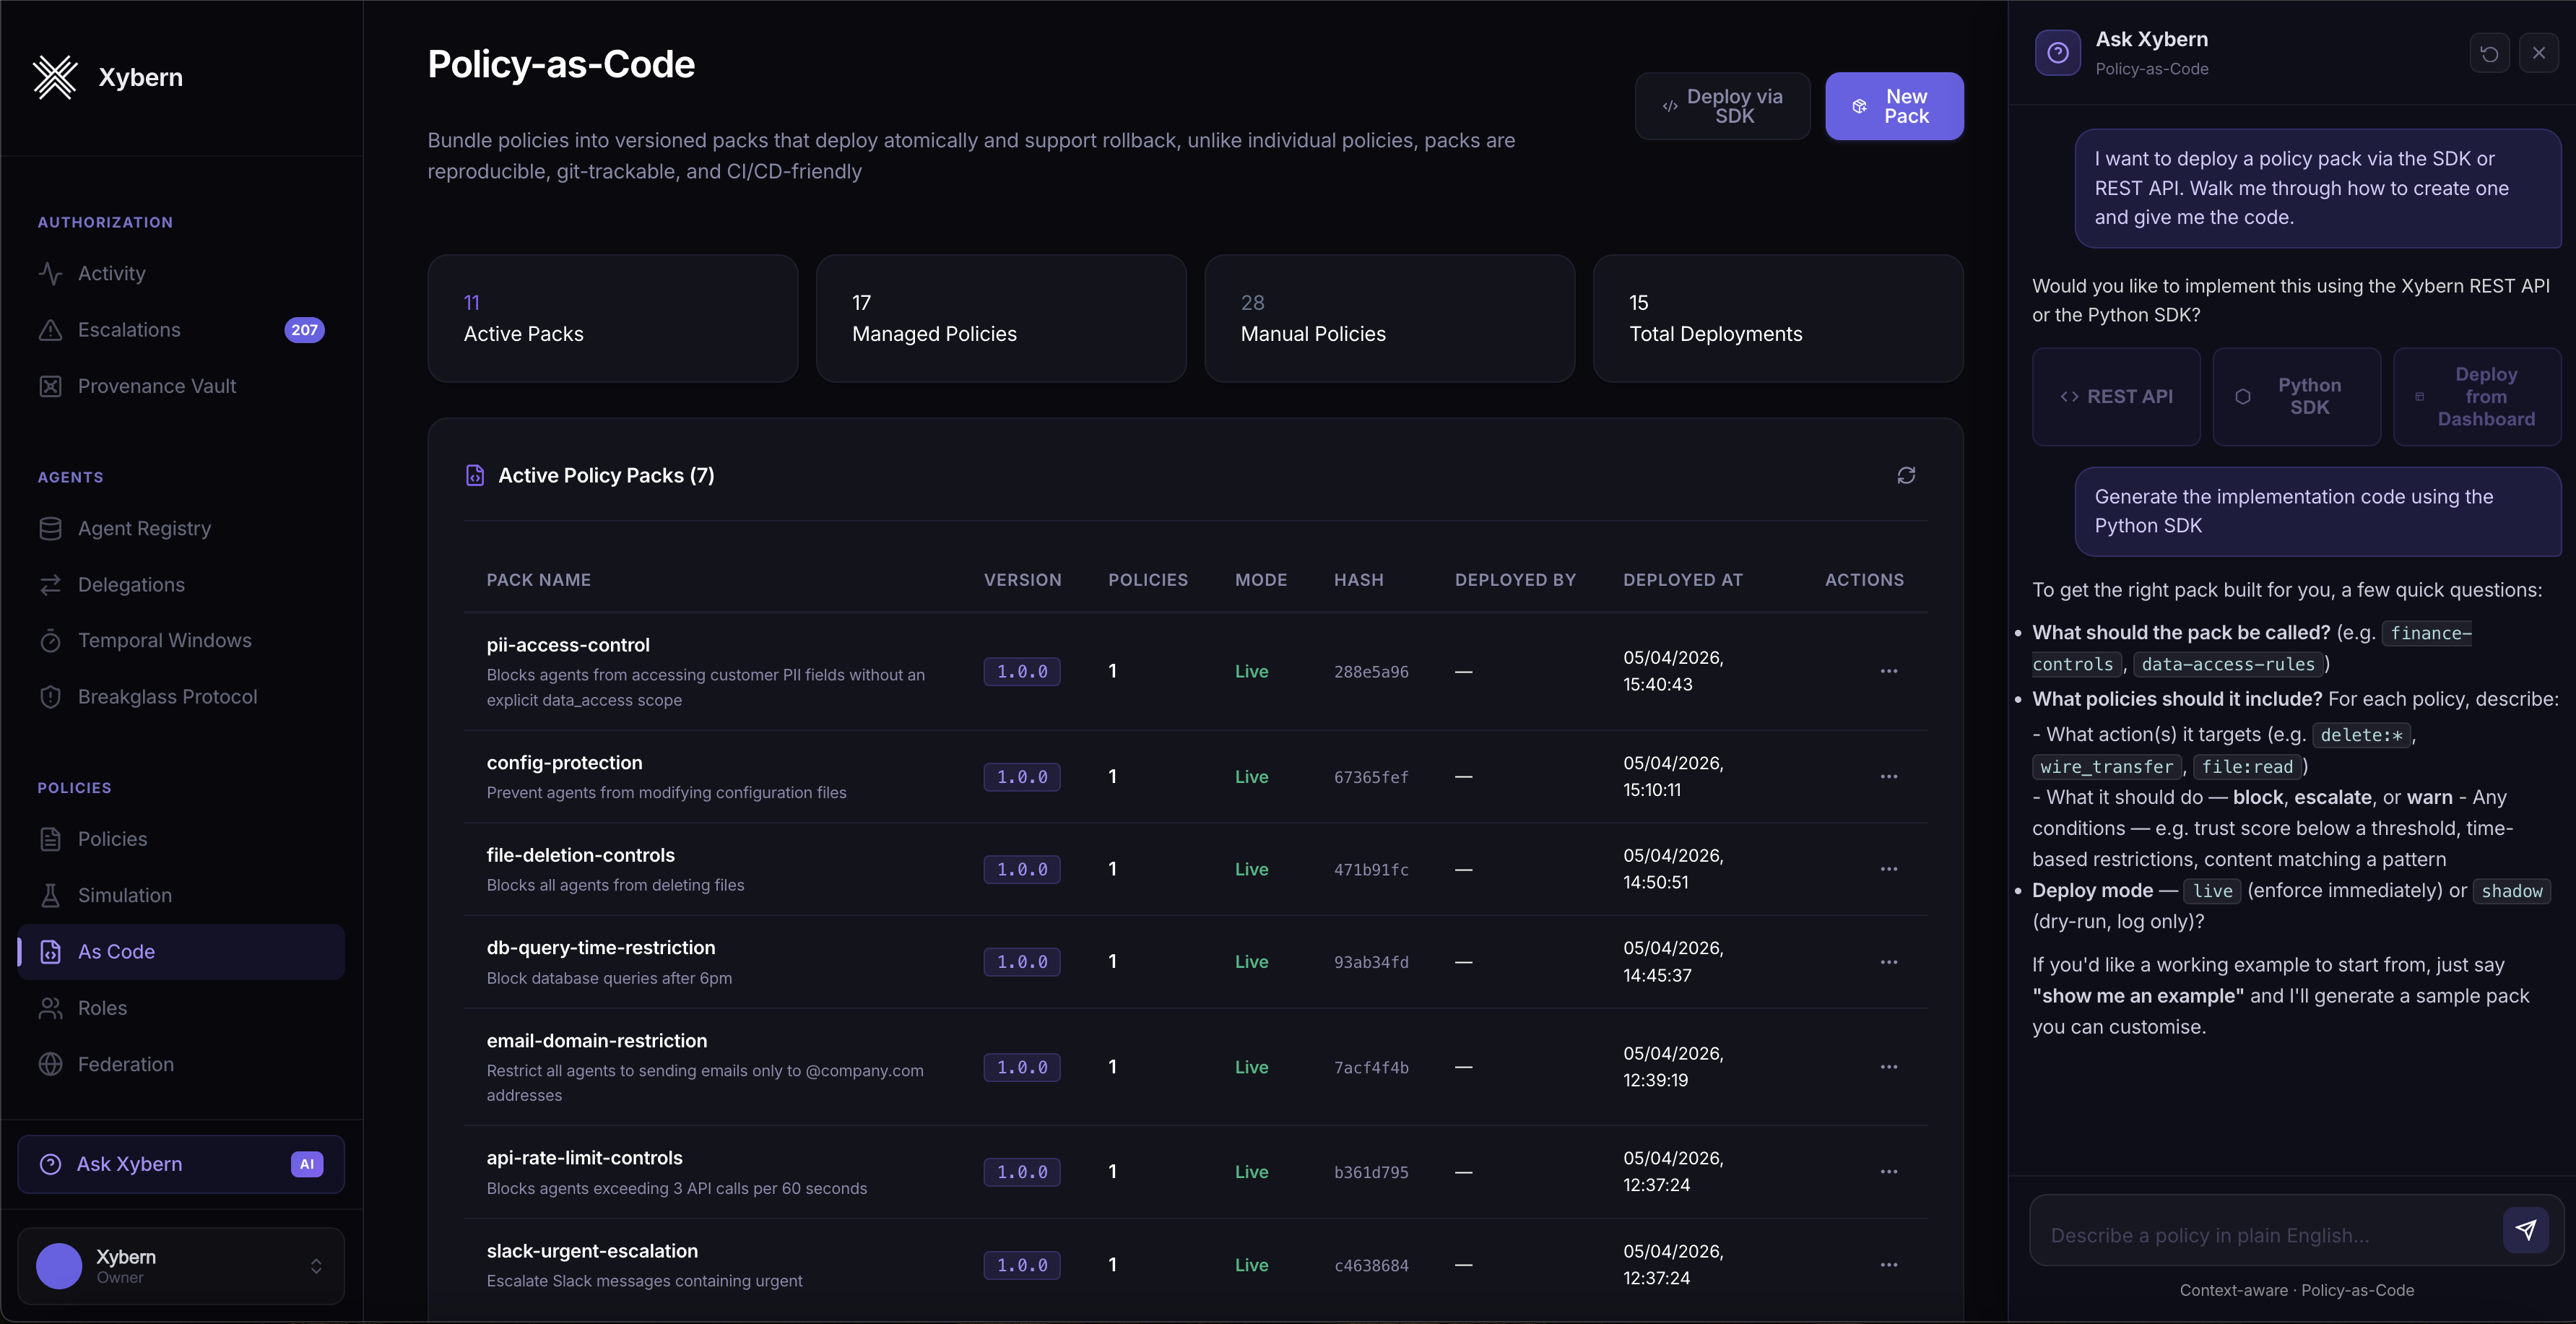Open actions menu for email-domain-restriction pack
Viewport: 2576px width, 1324px height.
pos(1888,1067)
